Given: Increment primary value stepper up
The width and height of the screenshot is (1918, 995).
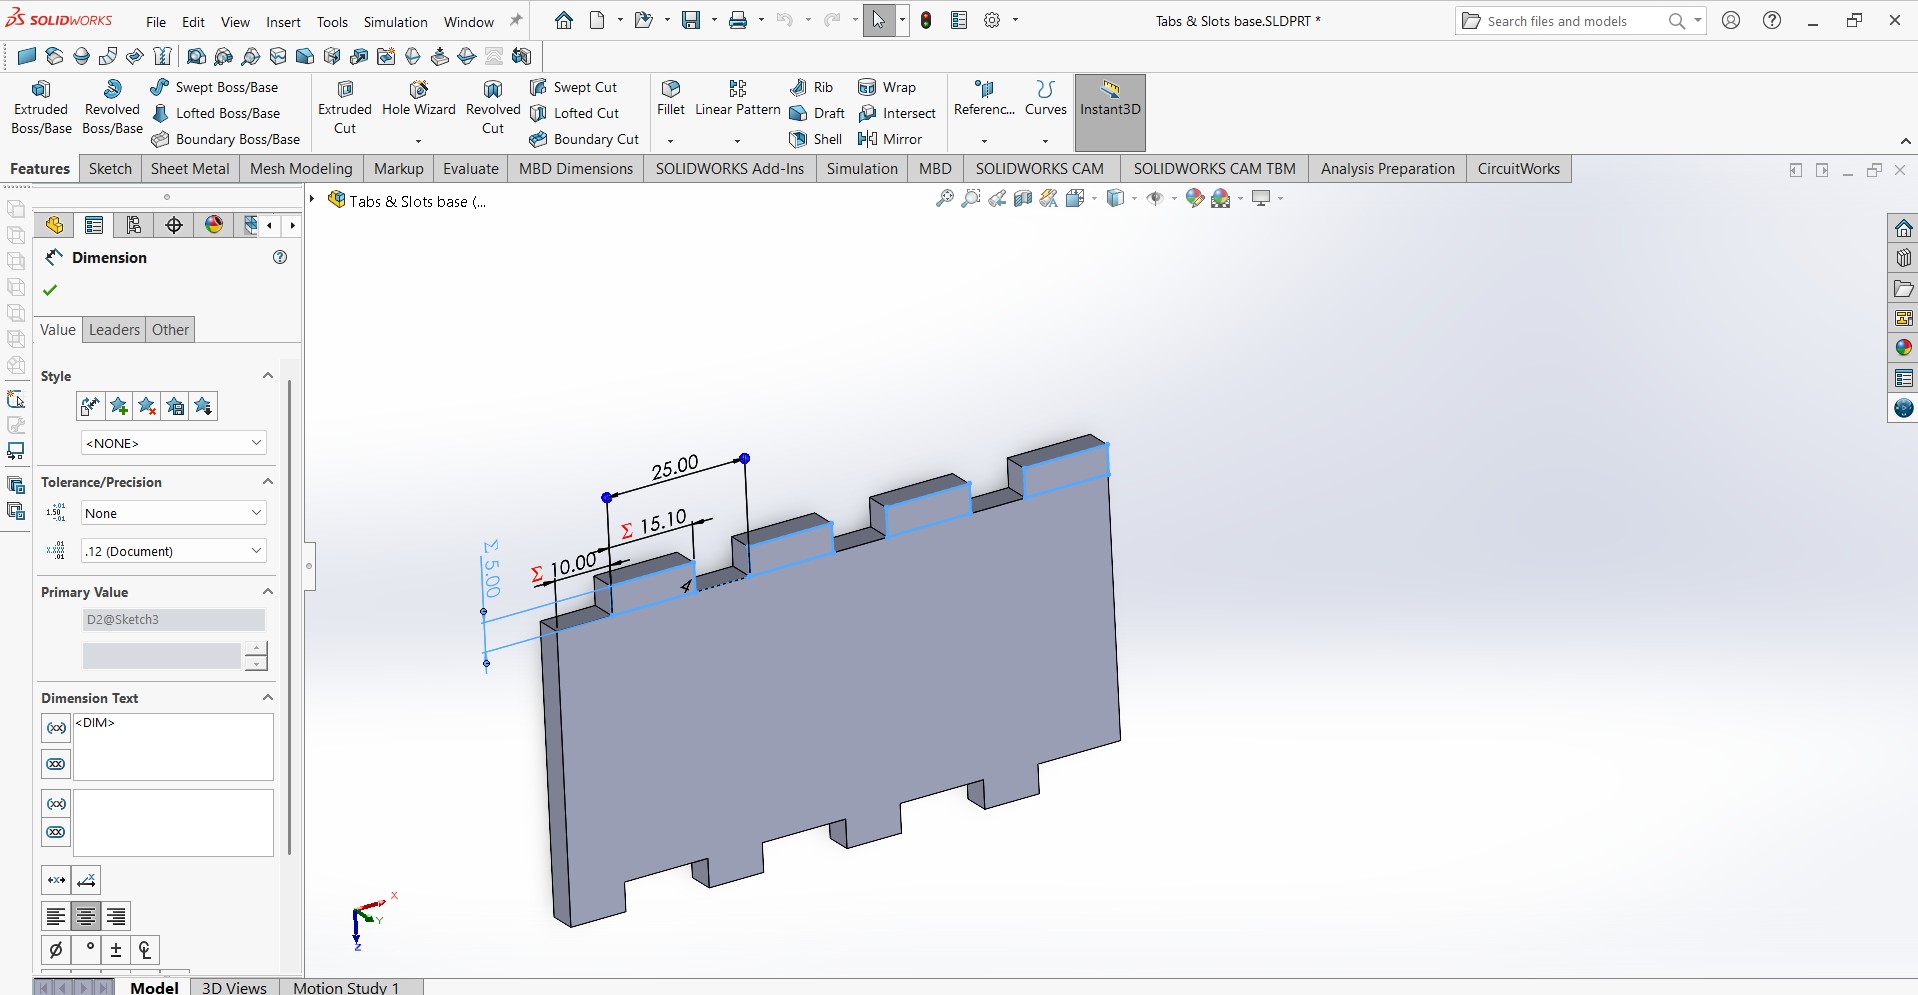Looking at the screenshot, I should point(256,649).
